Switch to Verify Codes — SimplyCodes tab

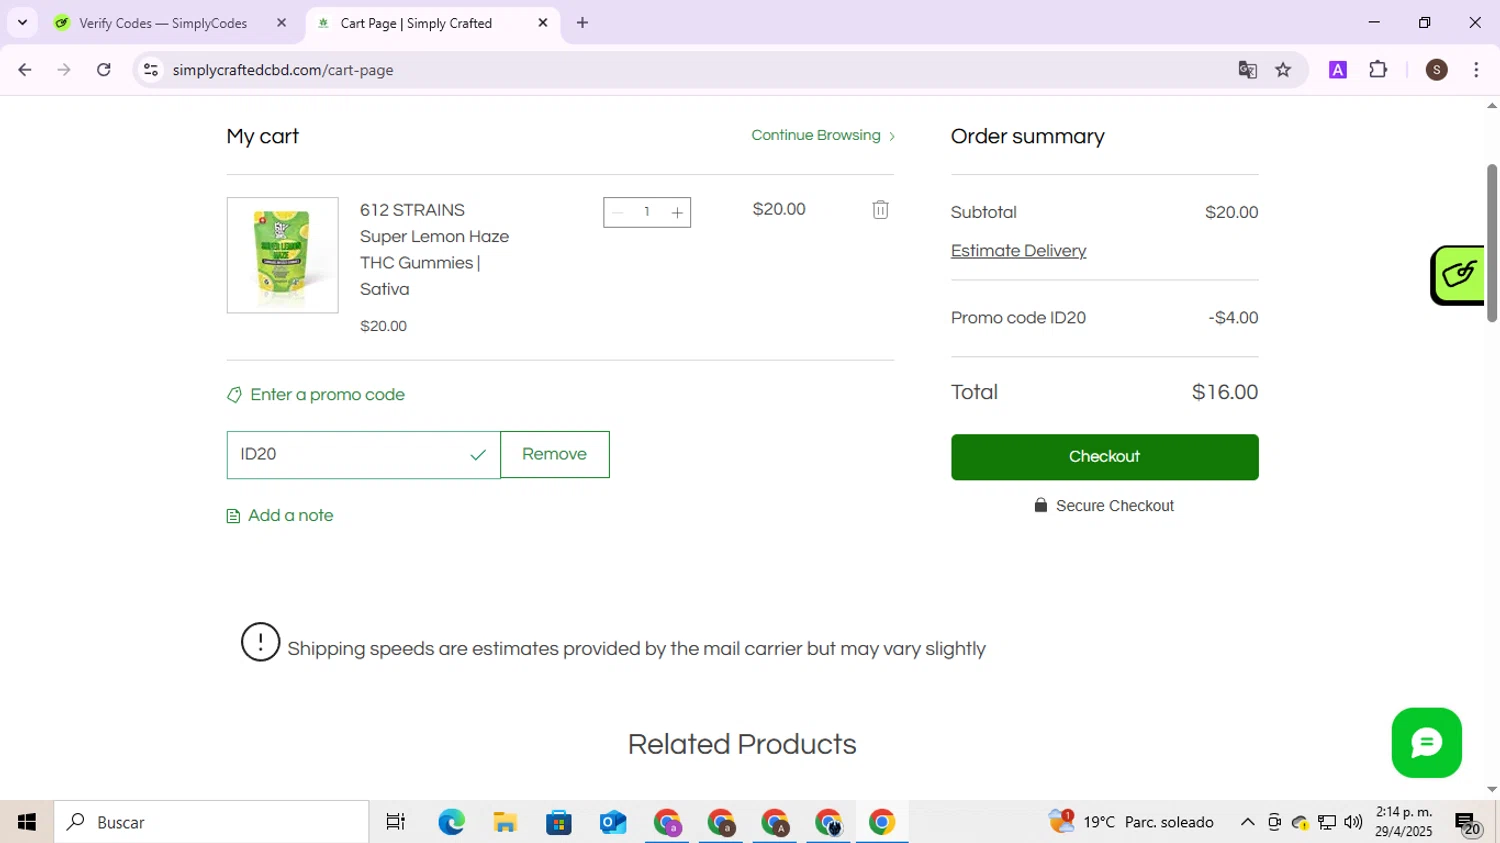coord(163,23)
